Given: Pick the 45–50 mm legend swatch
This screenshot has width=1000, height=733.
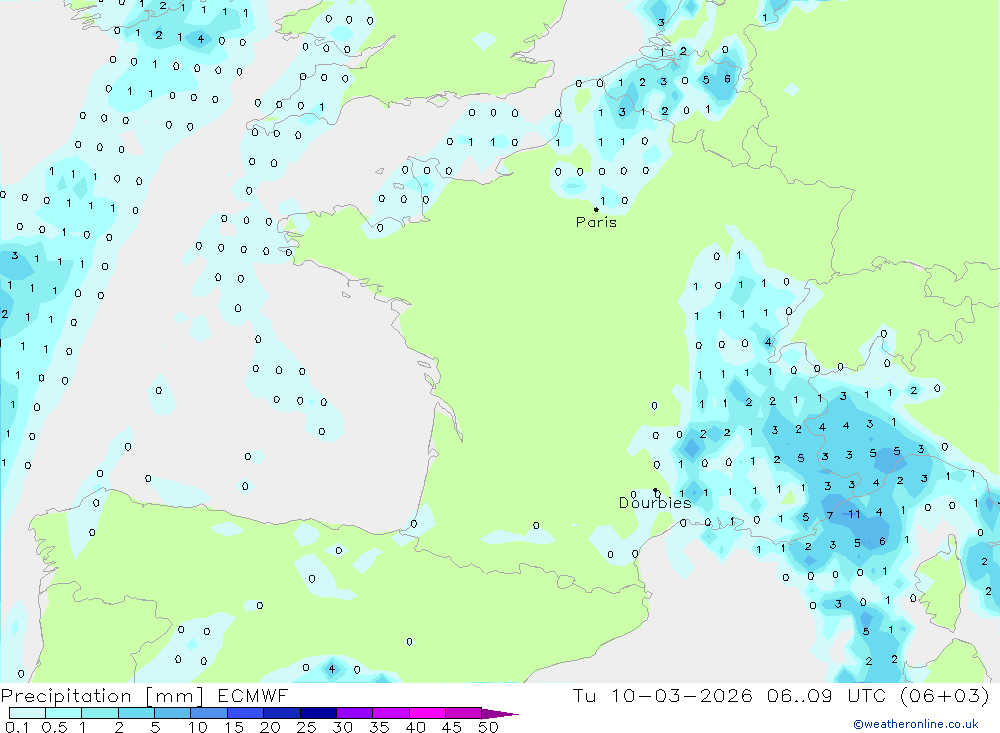Looking at the screenshot, I should [x=464, y=713].
